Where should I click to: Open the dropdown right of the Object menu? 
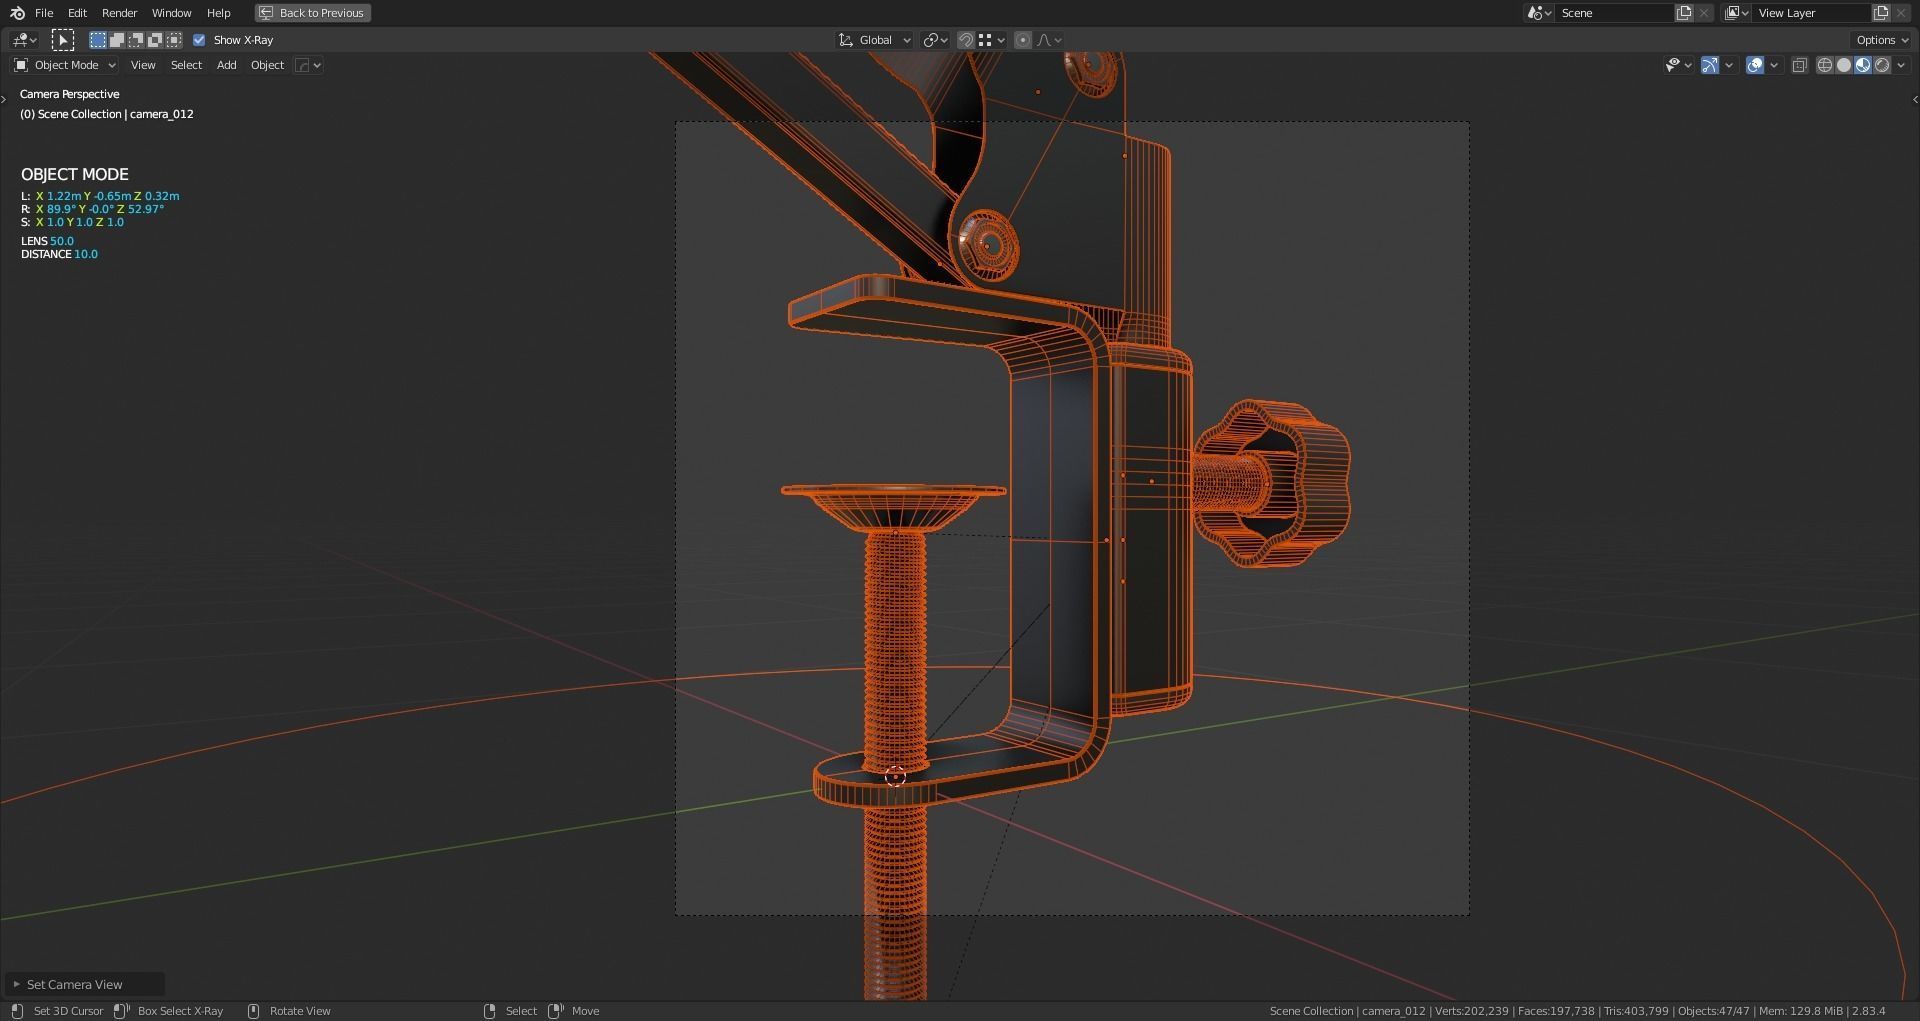[x=308, y=65]
